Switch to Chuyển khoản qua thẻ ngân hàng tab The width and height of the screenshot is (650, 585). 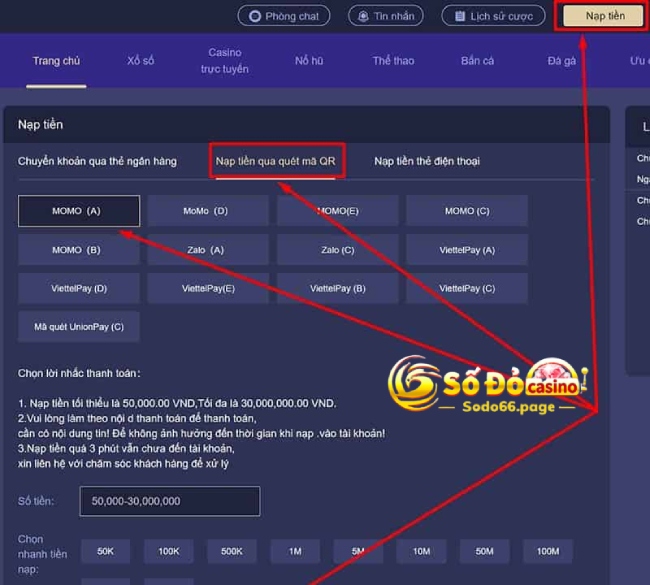tap(97, 161)
